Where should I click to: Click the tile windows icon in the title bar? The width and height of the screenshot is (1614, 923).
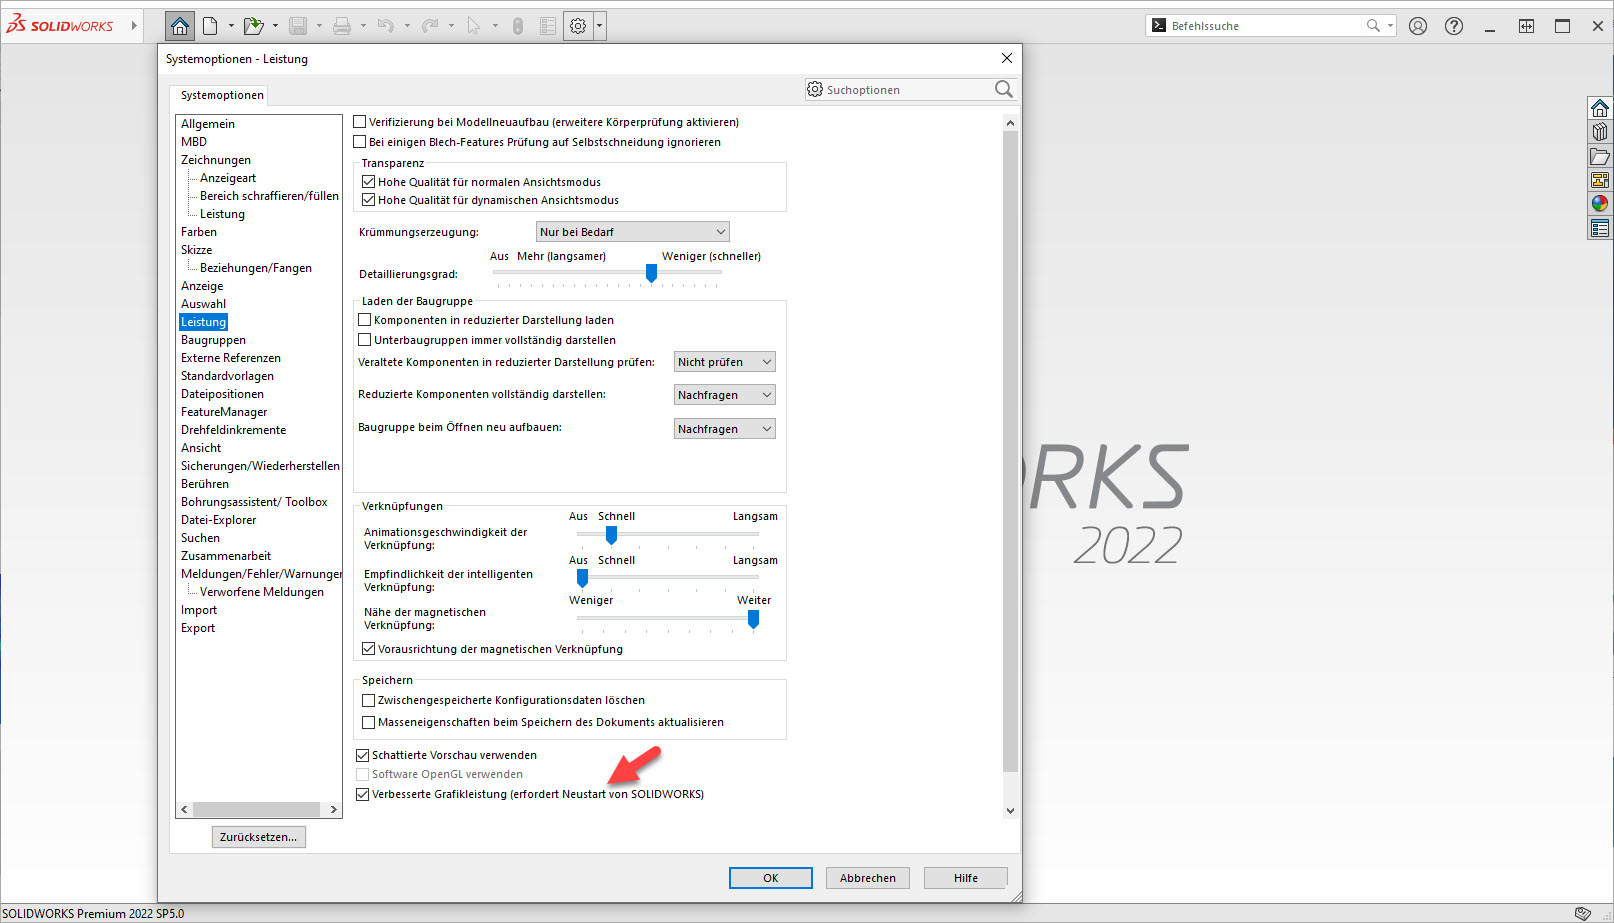pyautogui.click(x=1526, y=26)
